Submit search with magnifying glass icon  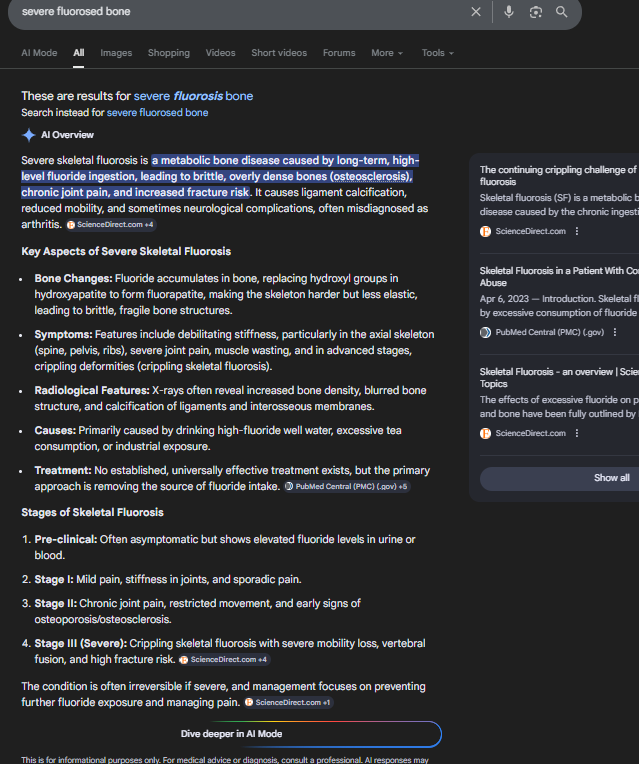pos(562,12)
